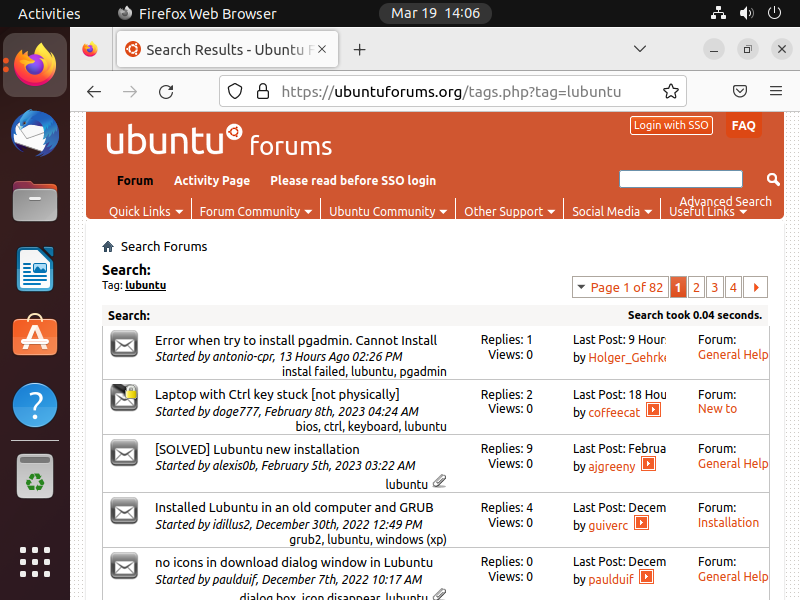The width and height of the screenshot is (800, 600).
Task: Expand Social Media dropdown
Action: coord(612,211)
